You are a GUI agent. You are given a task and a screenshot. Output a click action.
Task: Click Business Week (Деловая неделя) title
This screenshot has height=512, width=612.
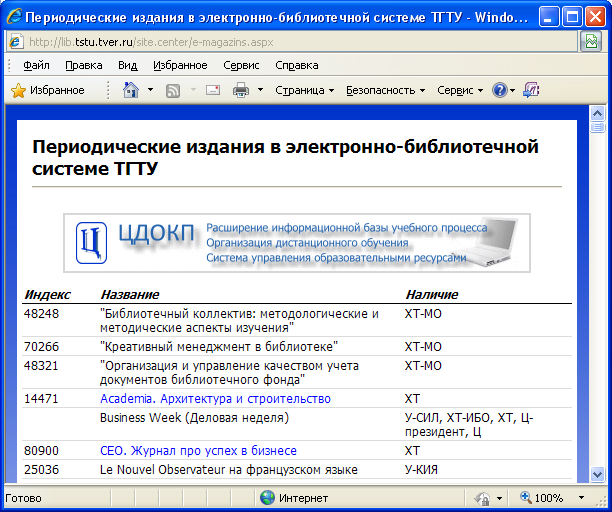194,418
